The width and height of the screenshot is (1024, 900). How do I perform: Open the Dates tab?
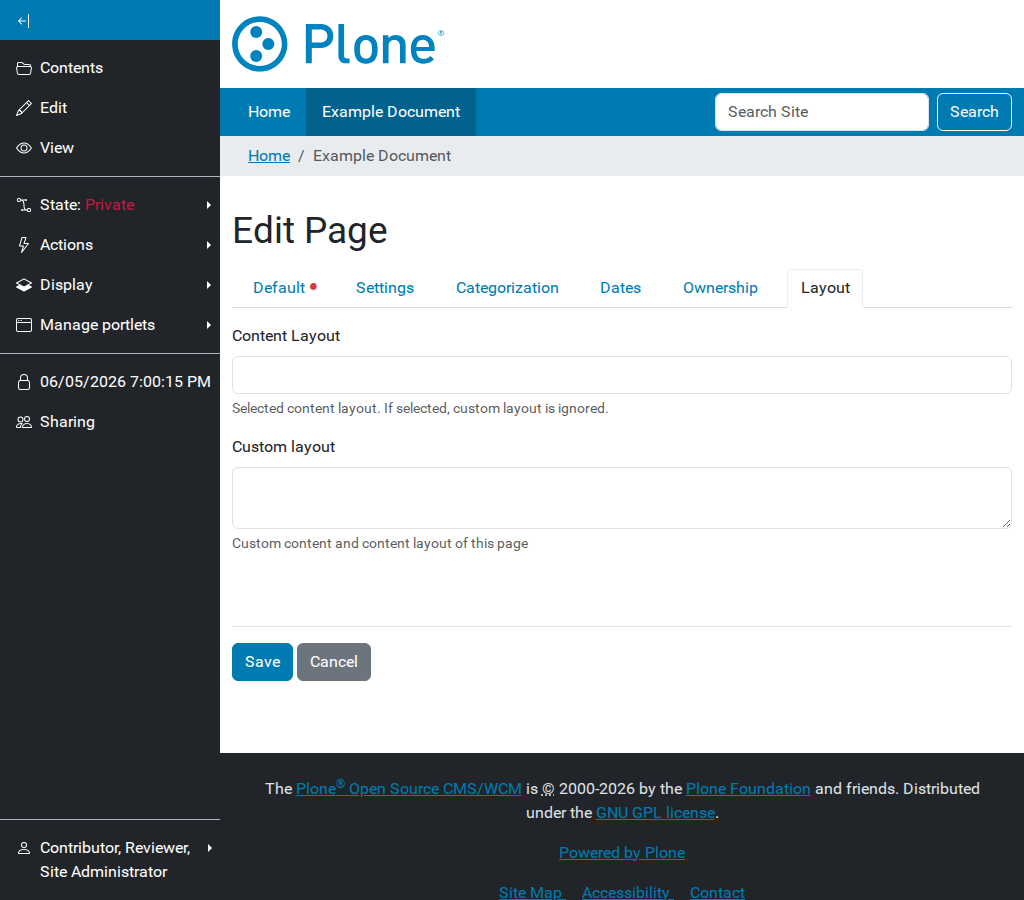pos(620,288)
